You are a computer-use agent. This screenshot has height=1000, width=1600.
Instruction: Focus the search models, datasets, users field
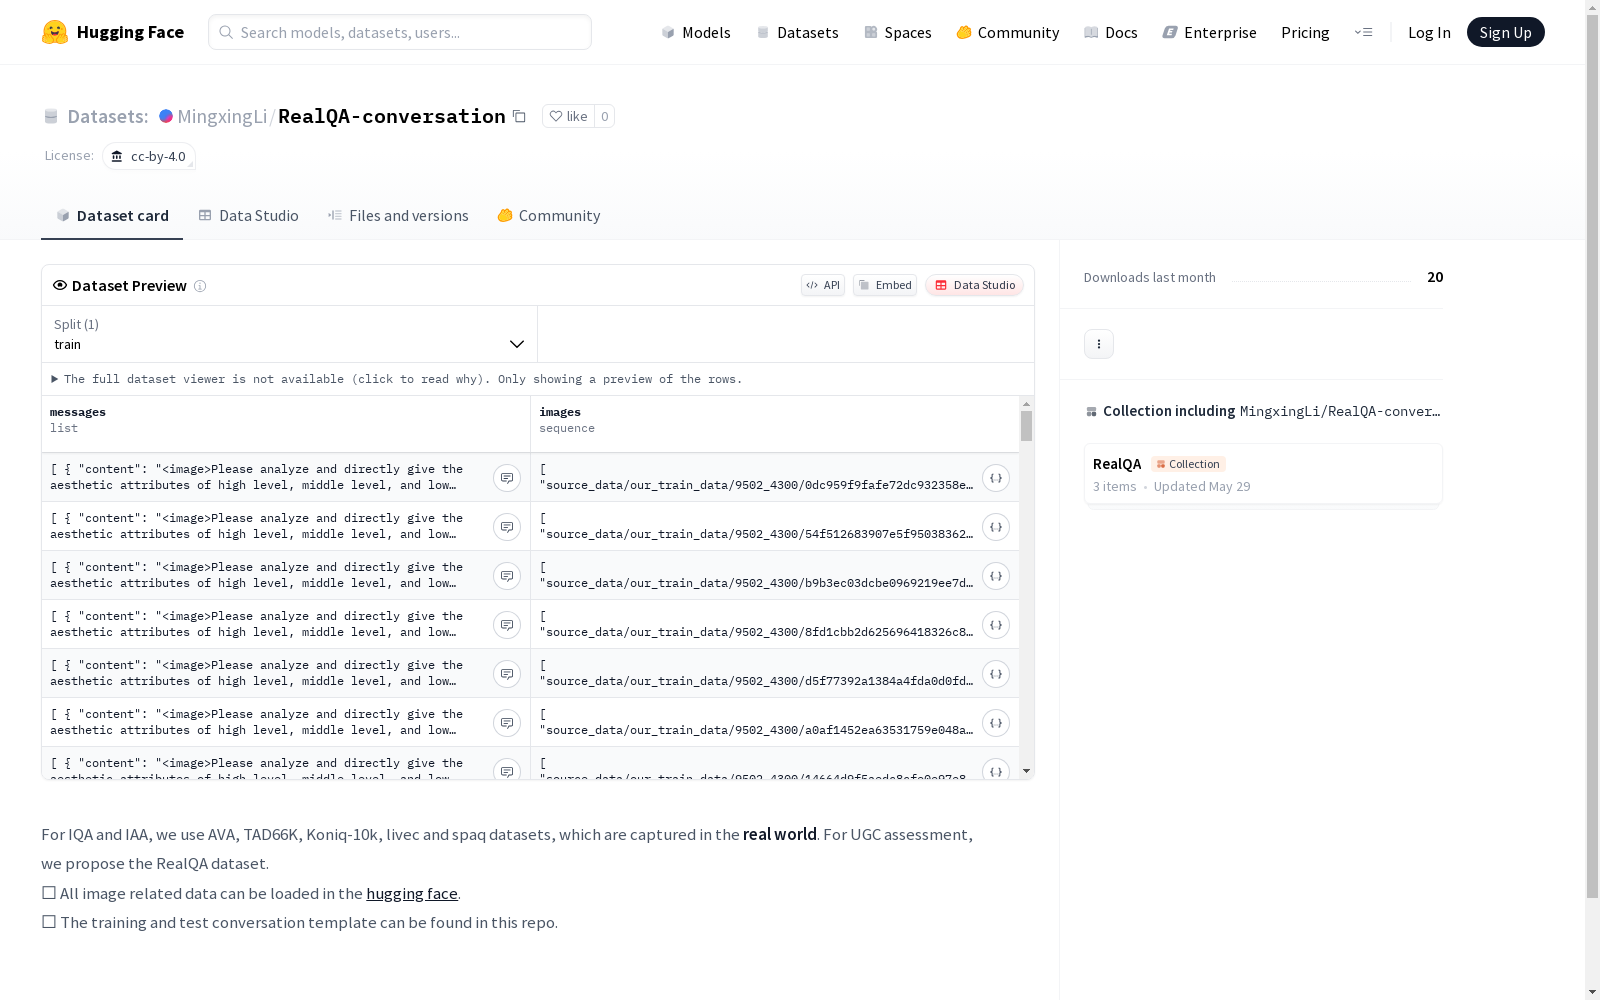[400, 32]
